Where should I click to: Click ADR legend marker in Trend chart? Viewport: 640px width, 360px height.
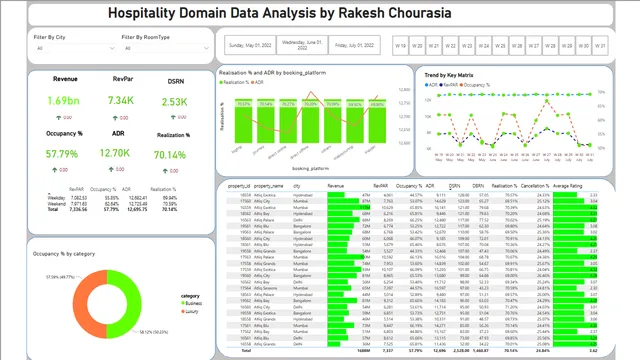pos(427,85)
